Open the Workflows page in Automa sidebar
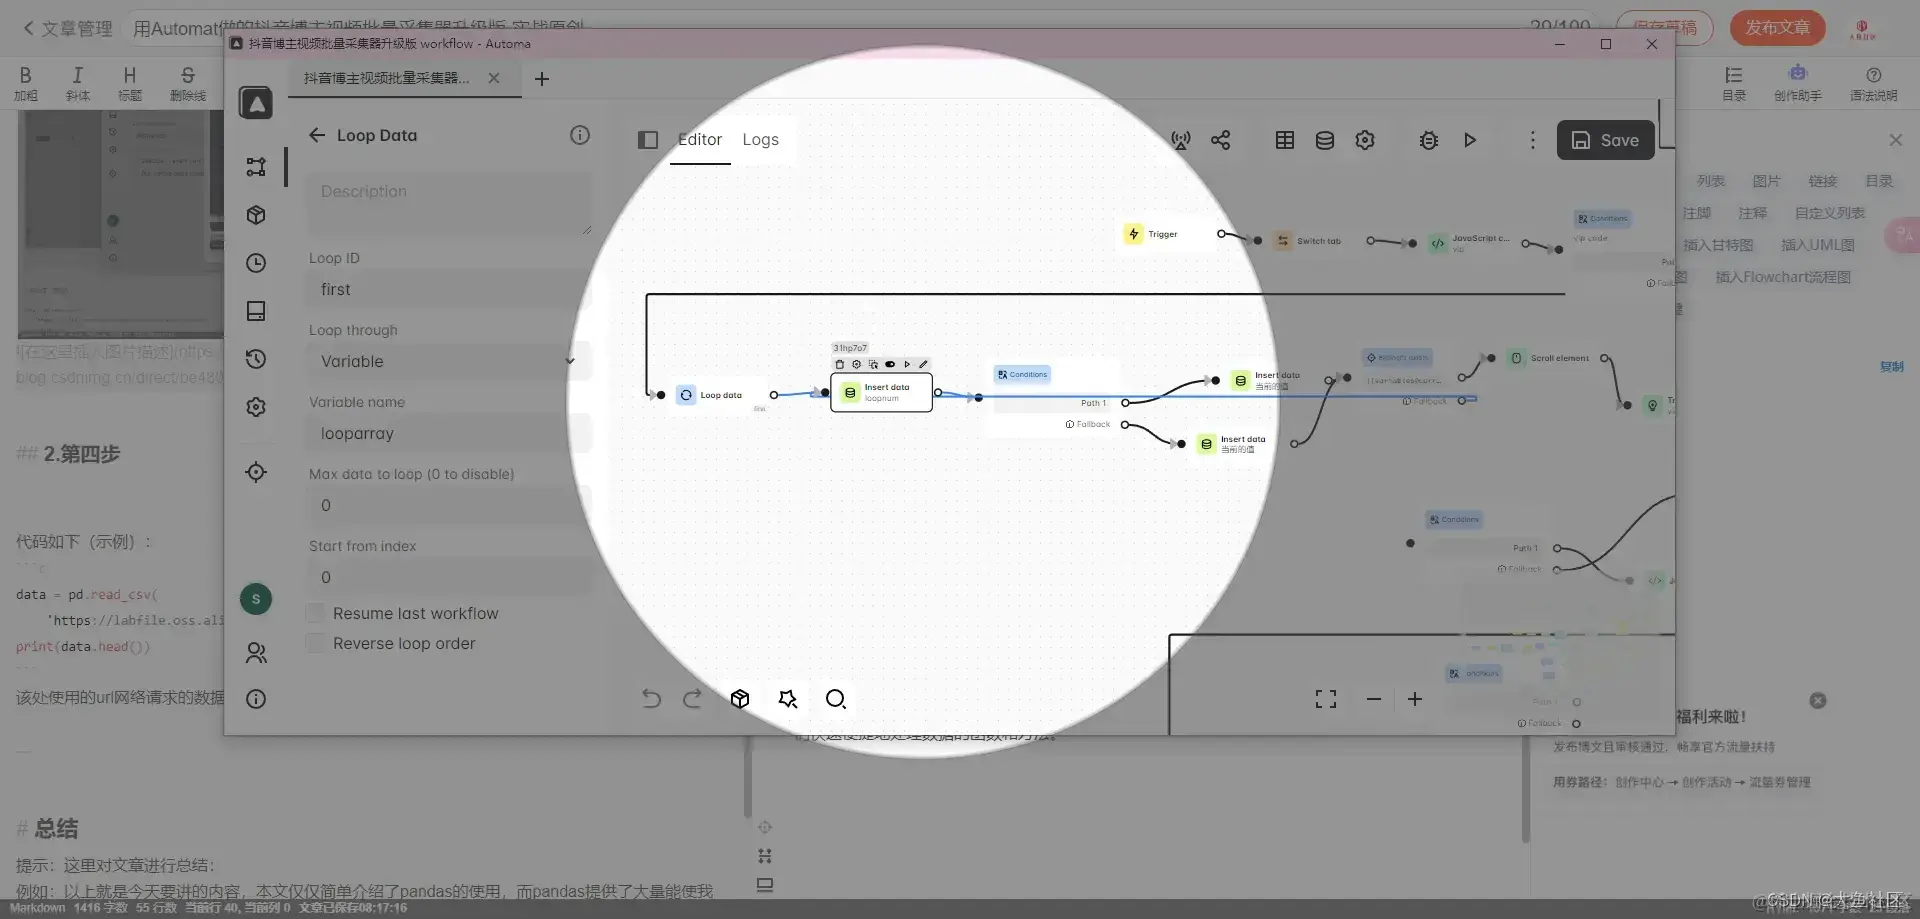Image resolution: width=1920 pixels, height=919 pixels. click(x=256, y=167)
